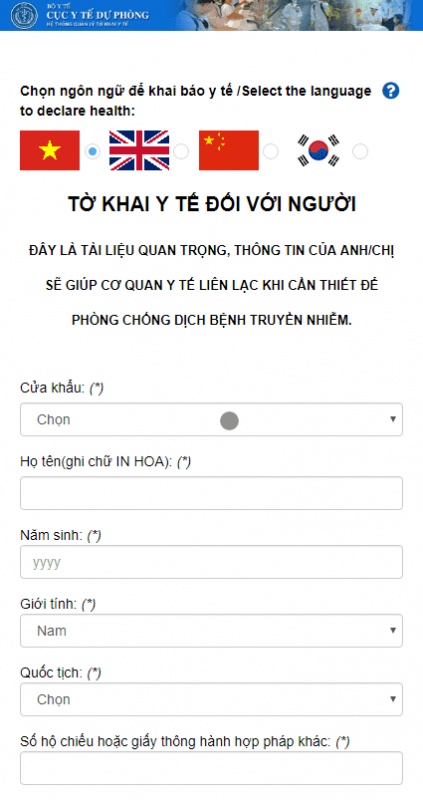
Task: Click the South Korea flag icon
Action: pyautogui.click(x=318, y=151)
